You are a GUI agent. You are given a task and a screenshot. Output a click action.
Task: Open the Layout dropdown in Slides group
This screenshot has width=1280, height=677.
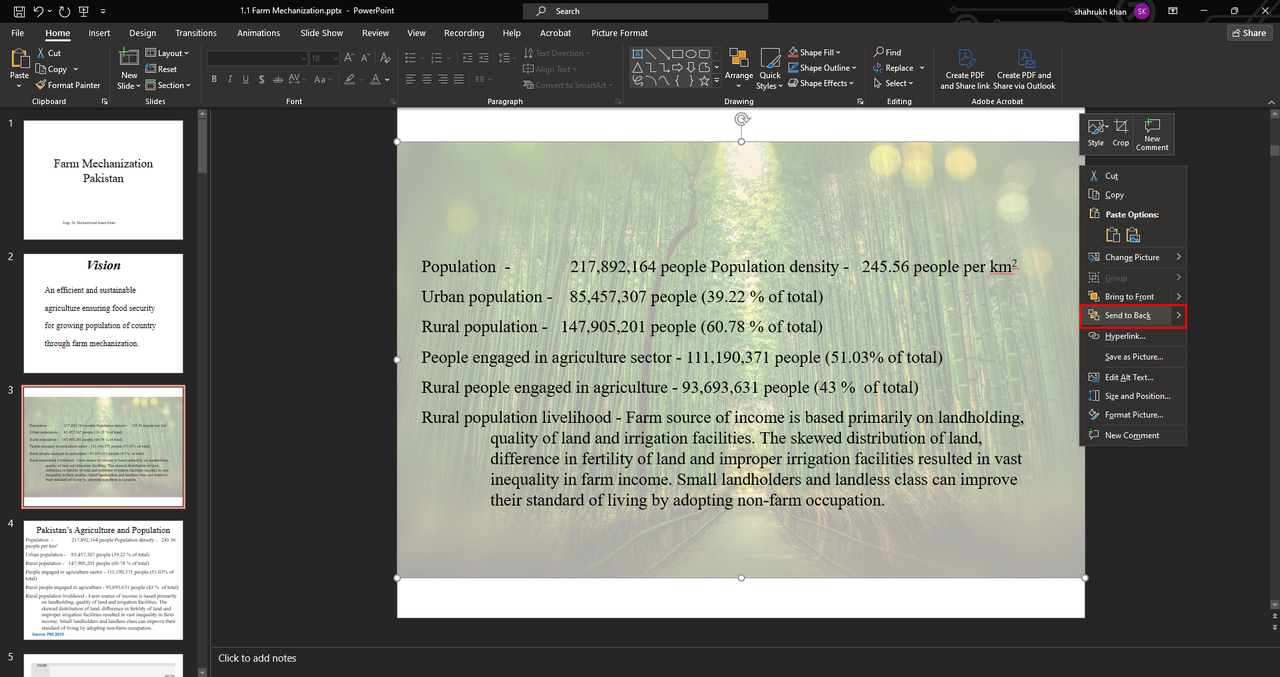pos(168,53)
